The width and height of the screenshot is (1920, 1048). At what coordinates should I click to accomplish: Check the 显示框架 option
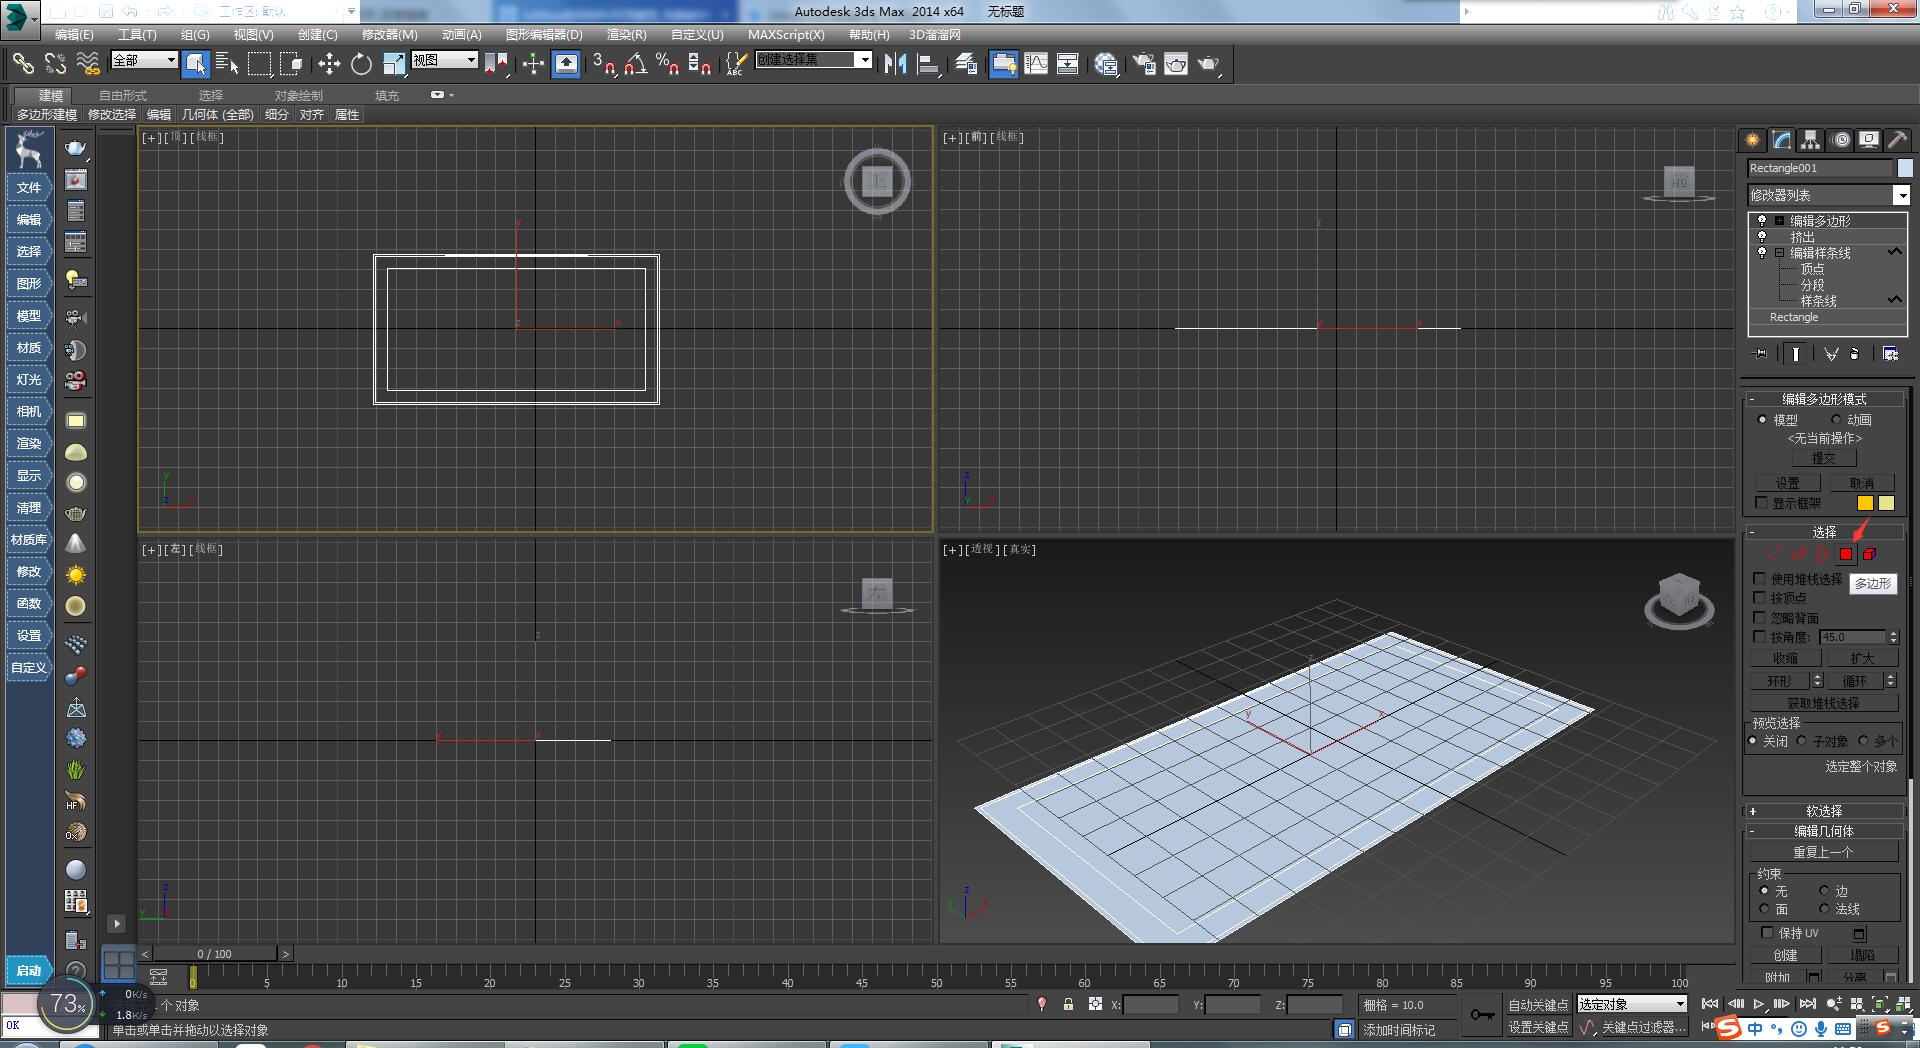(x=1762, y=503)
